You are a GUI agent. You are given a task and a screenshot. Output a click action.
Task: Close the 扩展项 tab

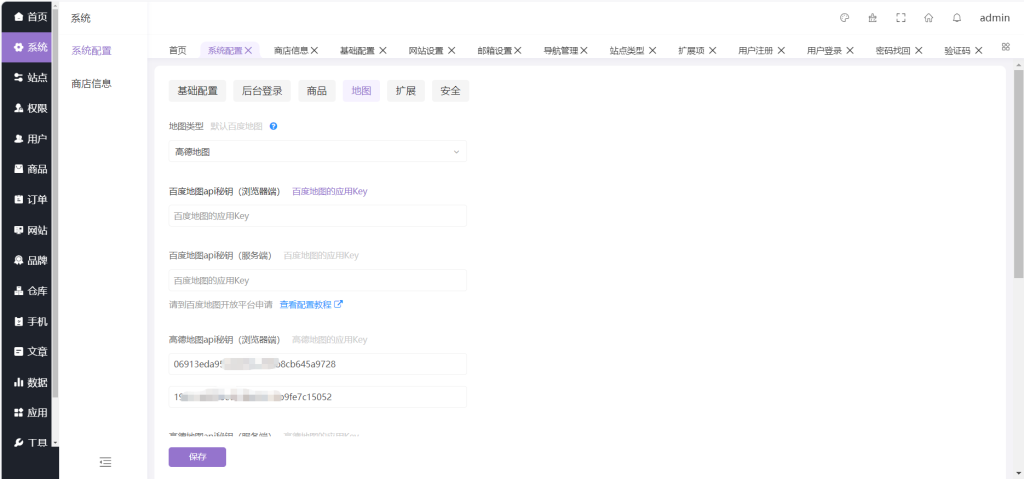712,50
